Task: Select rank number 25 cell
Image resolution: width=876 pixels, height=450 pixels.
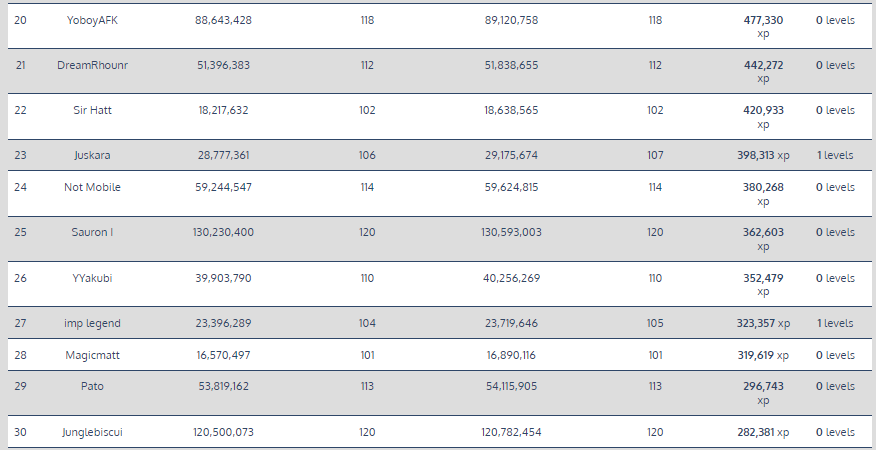Action: pos(20,232)
